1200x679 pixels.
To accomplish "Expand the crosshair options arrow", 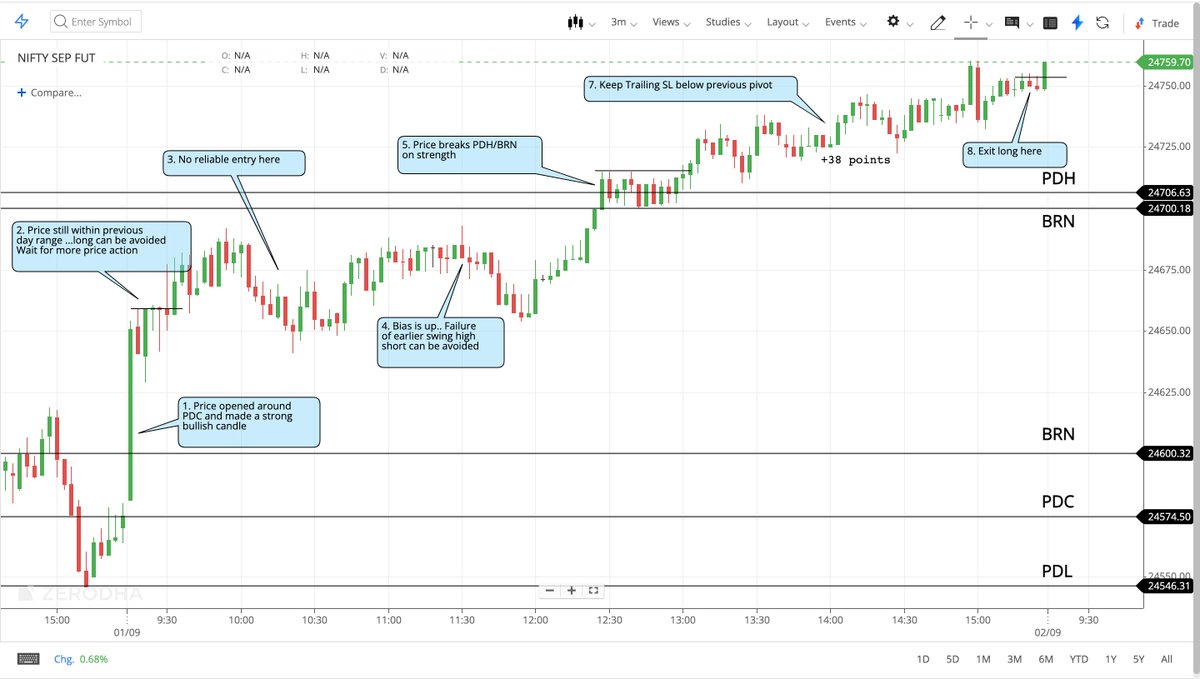I will click(989, 24).
